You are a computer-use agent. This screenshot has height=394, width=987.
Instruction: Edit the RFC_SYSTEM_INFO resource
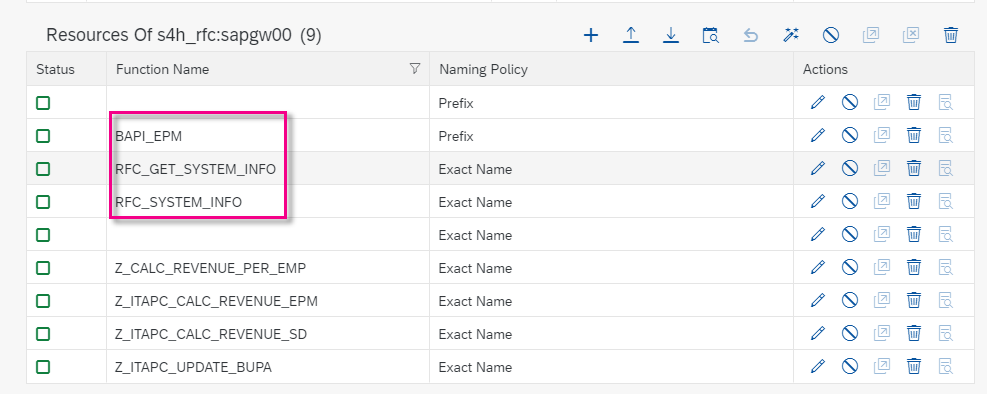pos(818,201)
